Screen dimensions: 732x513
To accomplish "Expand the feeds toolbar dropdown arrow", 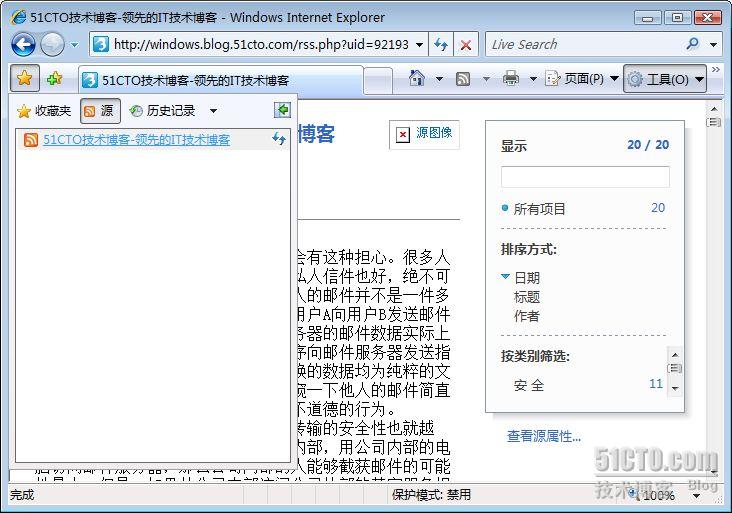I will coord(486,79).
